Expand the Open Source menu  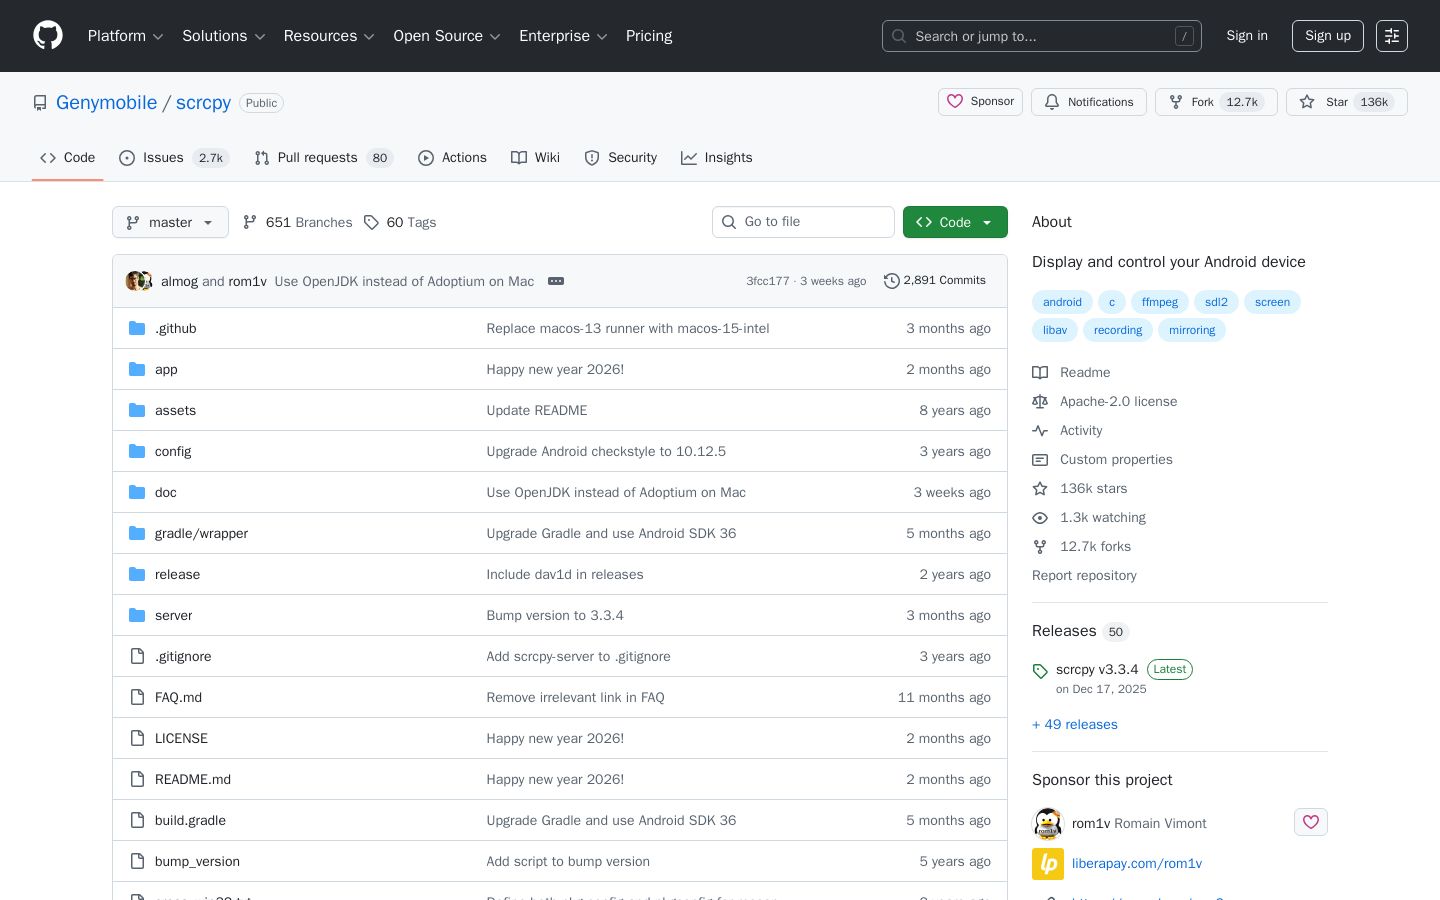[447, 36]
